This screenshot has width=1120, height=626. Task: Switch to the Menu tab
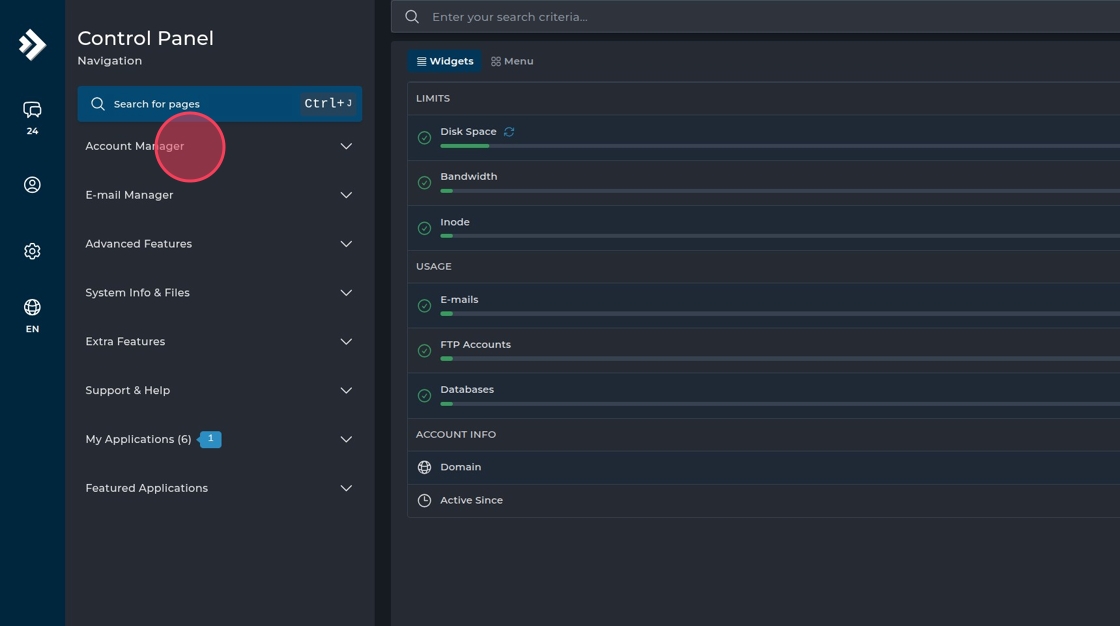coord(512,61)
